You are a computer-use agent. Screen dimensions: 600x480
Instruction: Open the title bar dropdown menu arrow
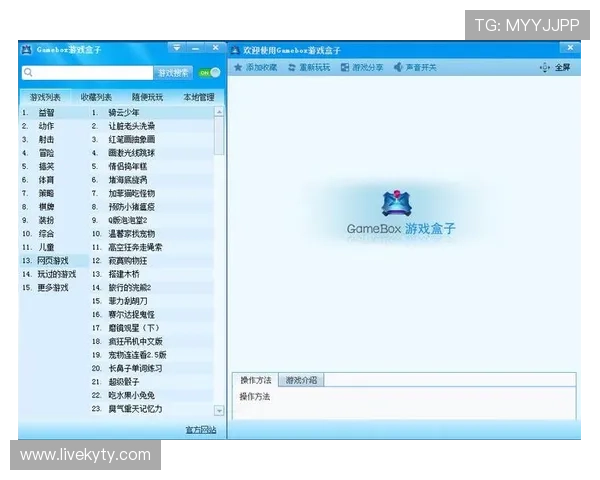click(x=177, y=48)
